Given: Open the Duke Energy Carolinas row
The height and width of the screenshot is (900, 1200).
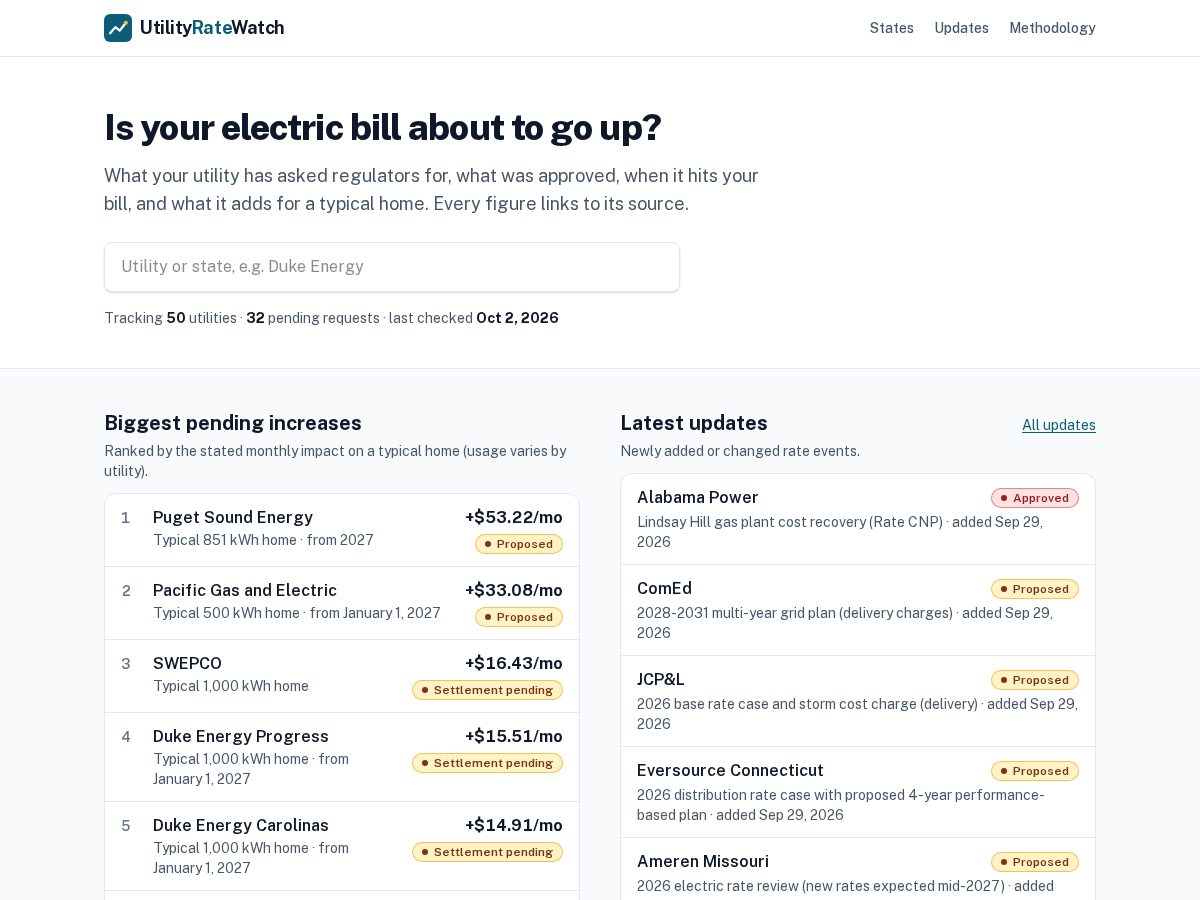Looking at the screenshot, I should (342, 846).
